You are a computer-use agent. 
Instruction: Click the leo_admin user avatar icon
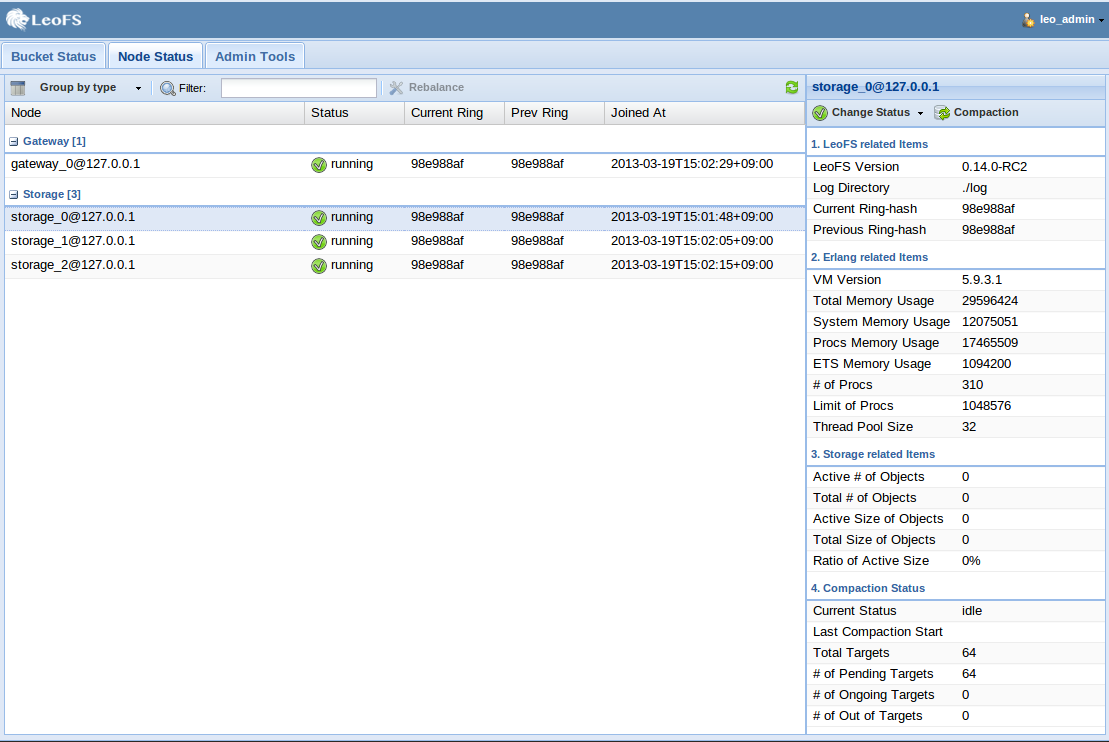[x=1028, y=20]
